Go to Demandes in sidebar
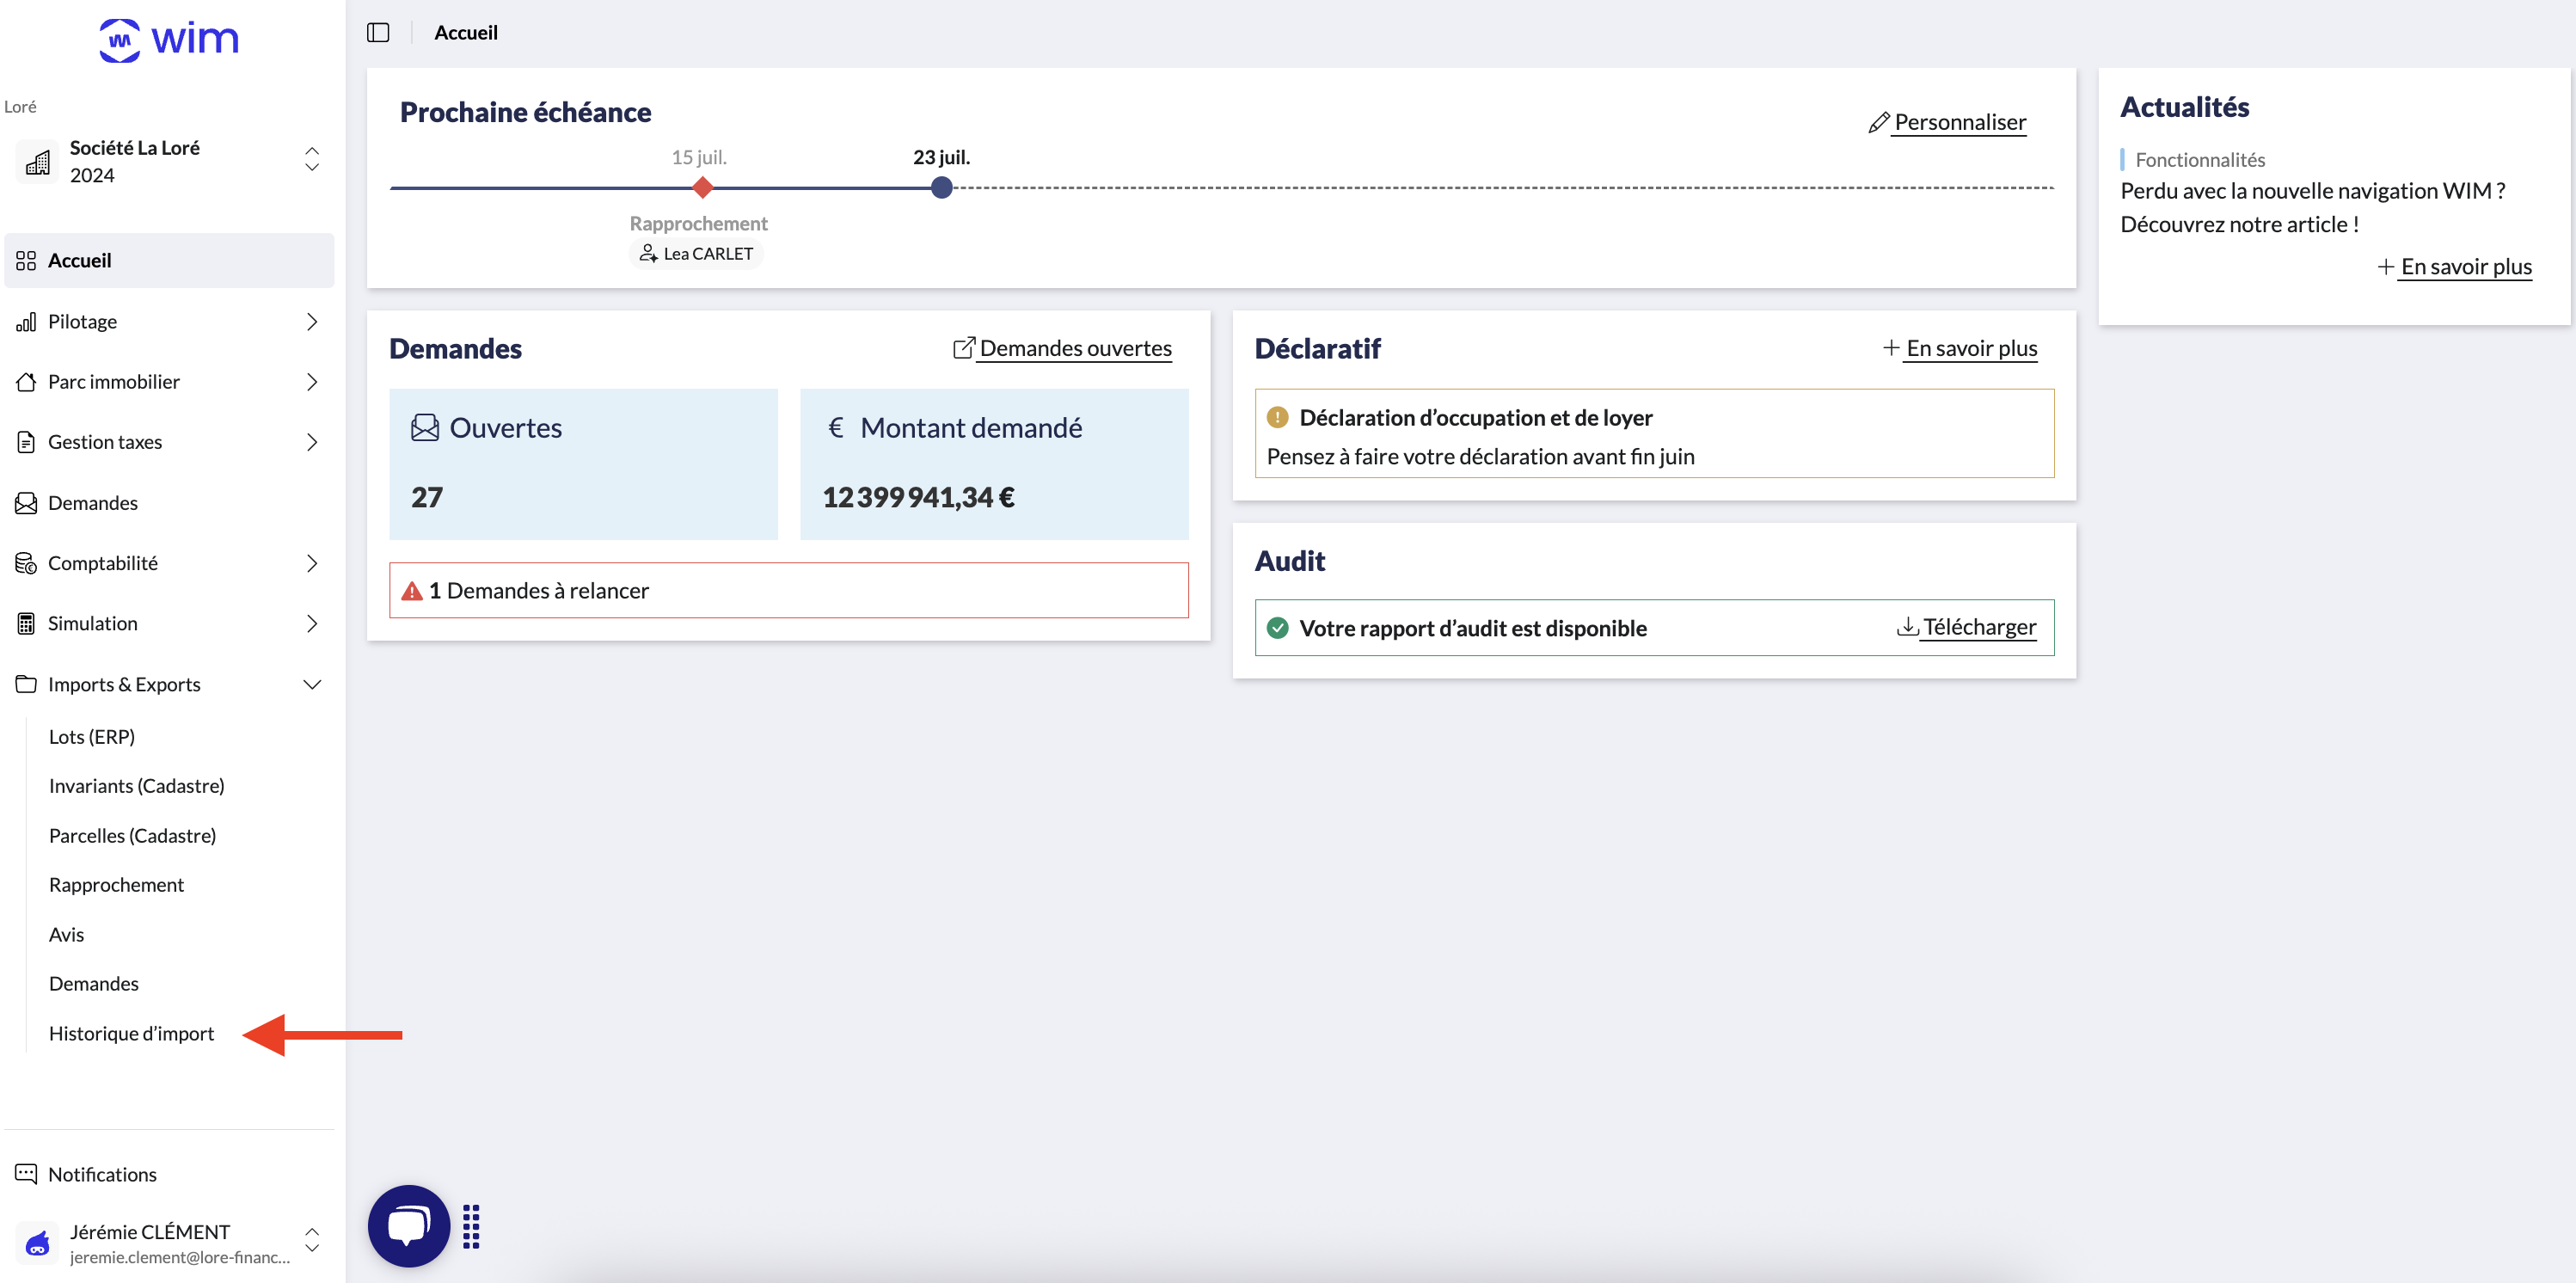The height and width of the screenshot is (1283, 2576). [92, 503]
